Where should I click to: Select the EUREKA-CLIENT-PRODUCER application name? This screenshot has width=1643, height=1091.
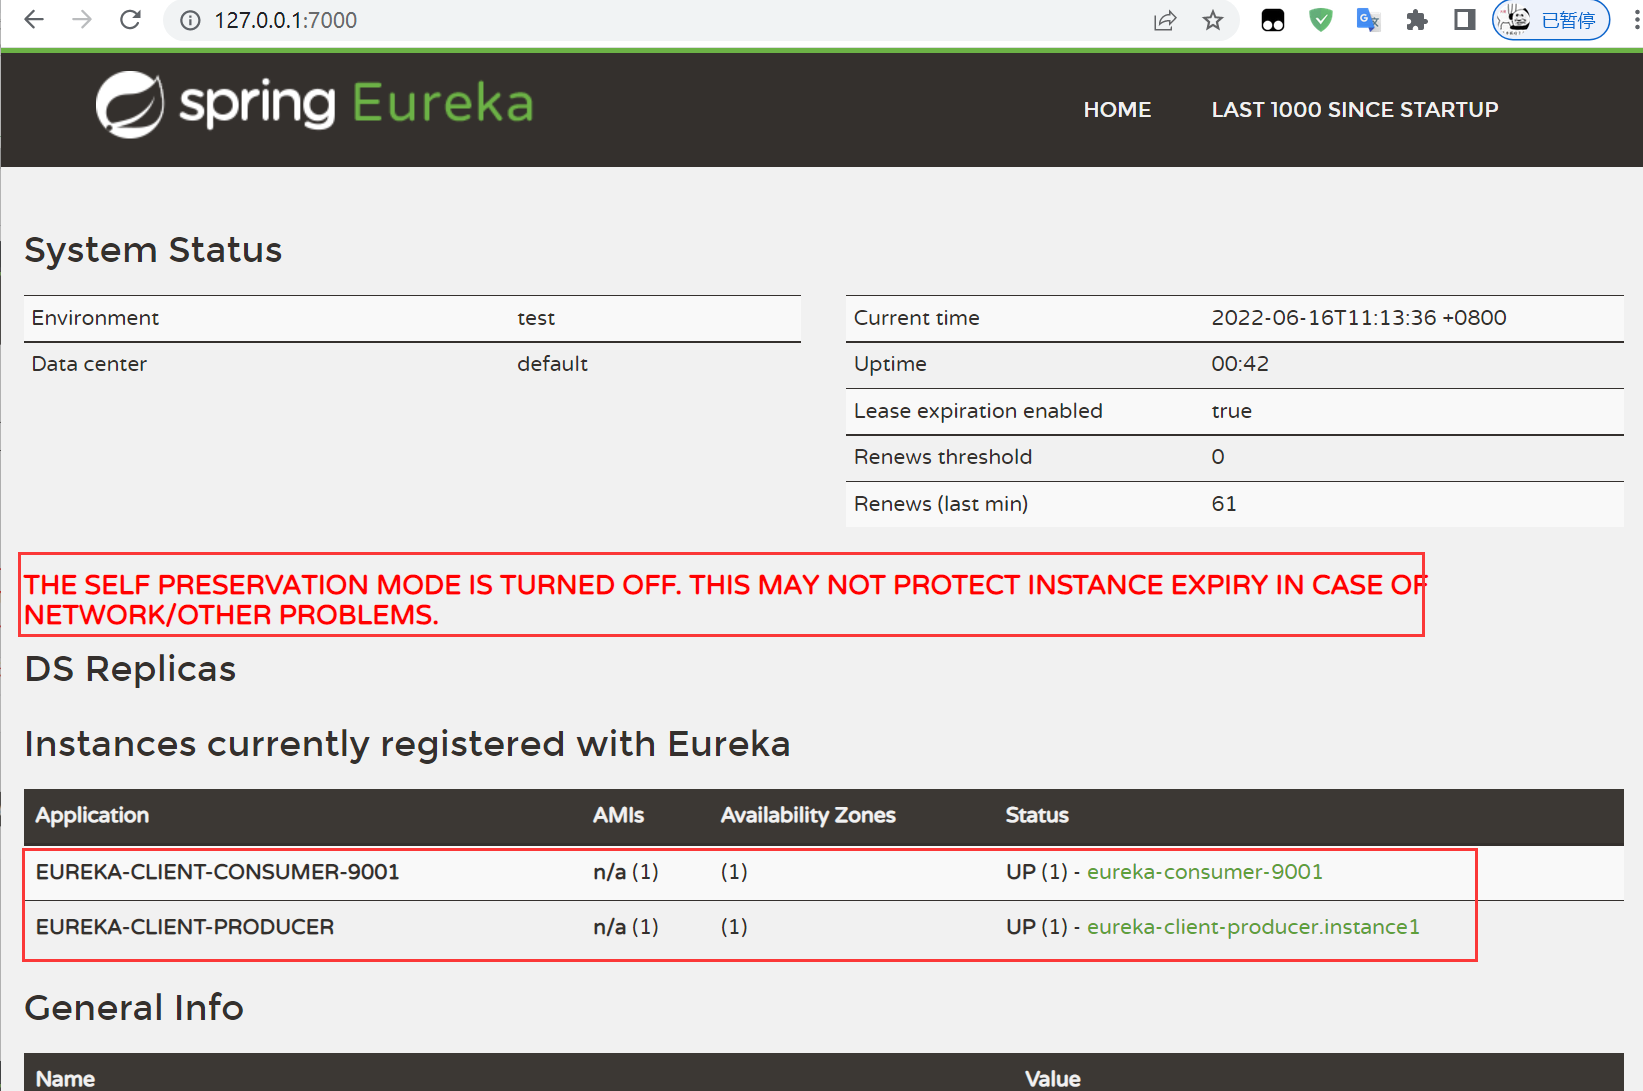[x=185, y=927]
